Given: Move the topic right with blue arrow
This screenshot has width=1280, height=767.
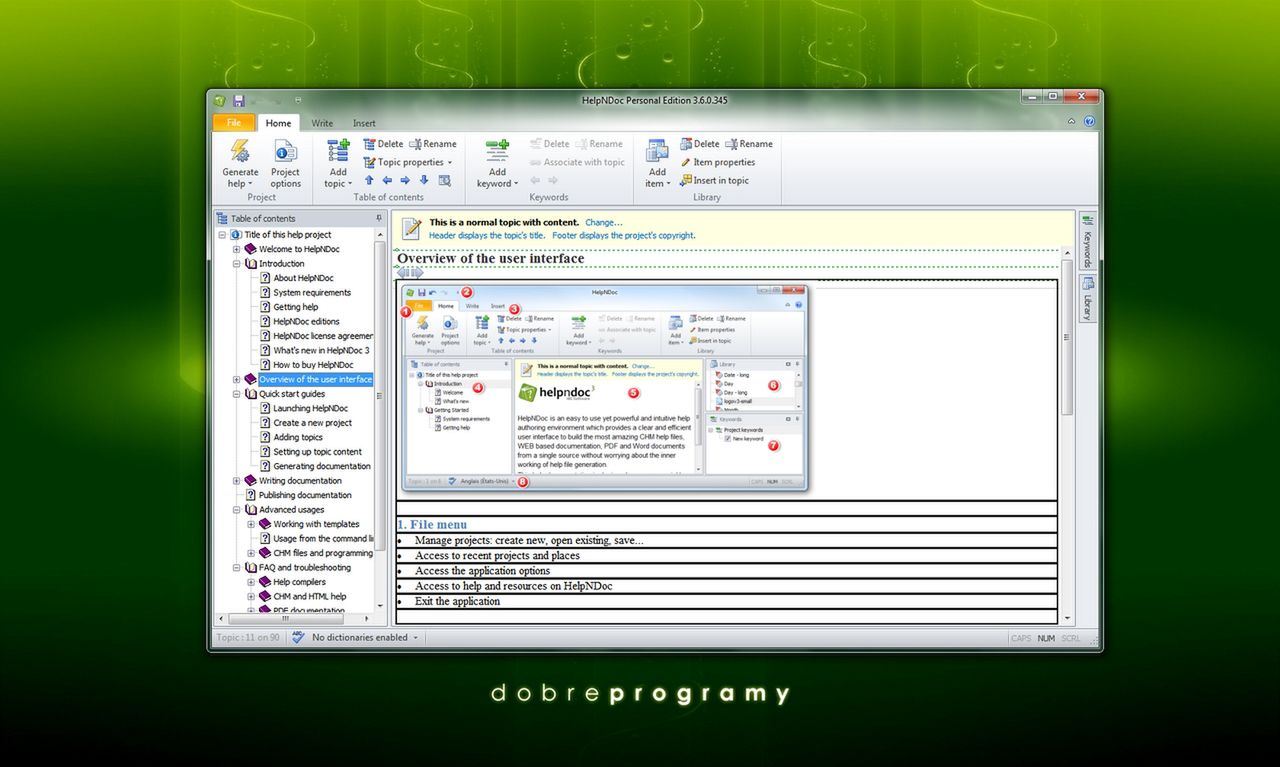Looking at the screenshot, I should click(x=405, y=180).
